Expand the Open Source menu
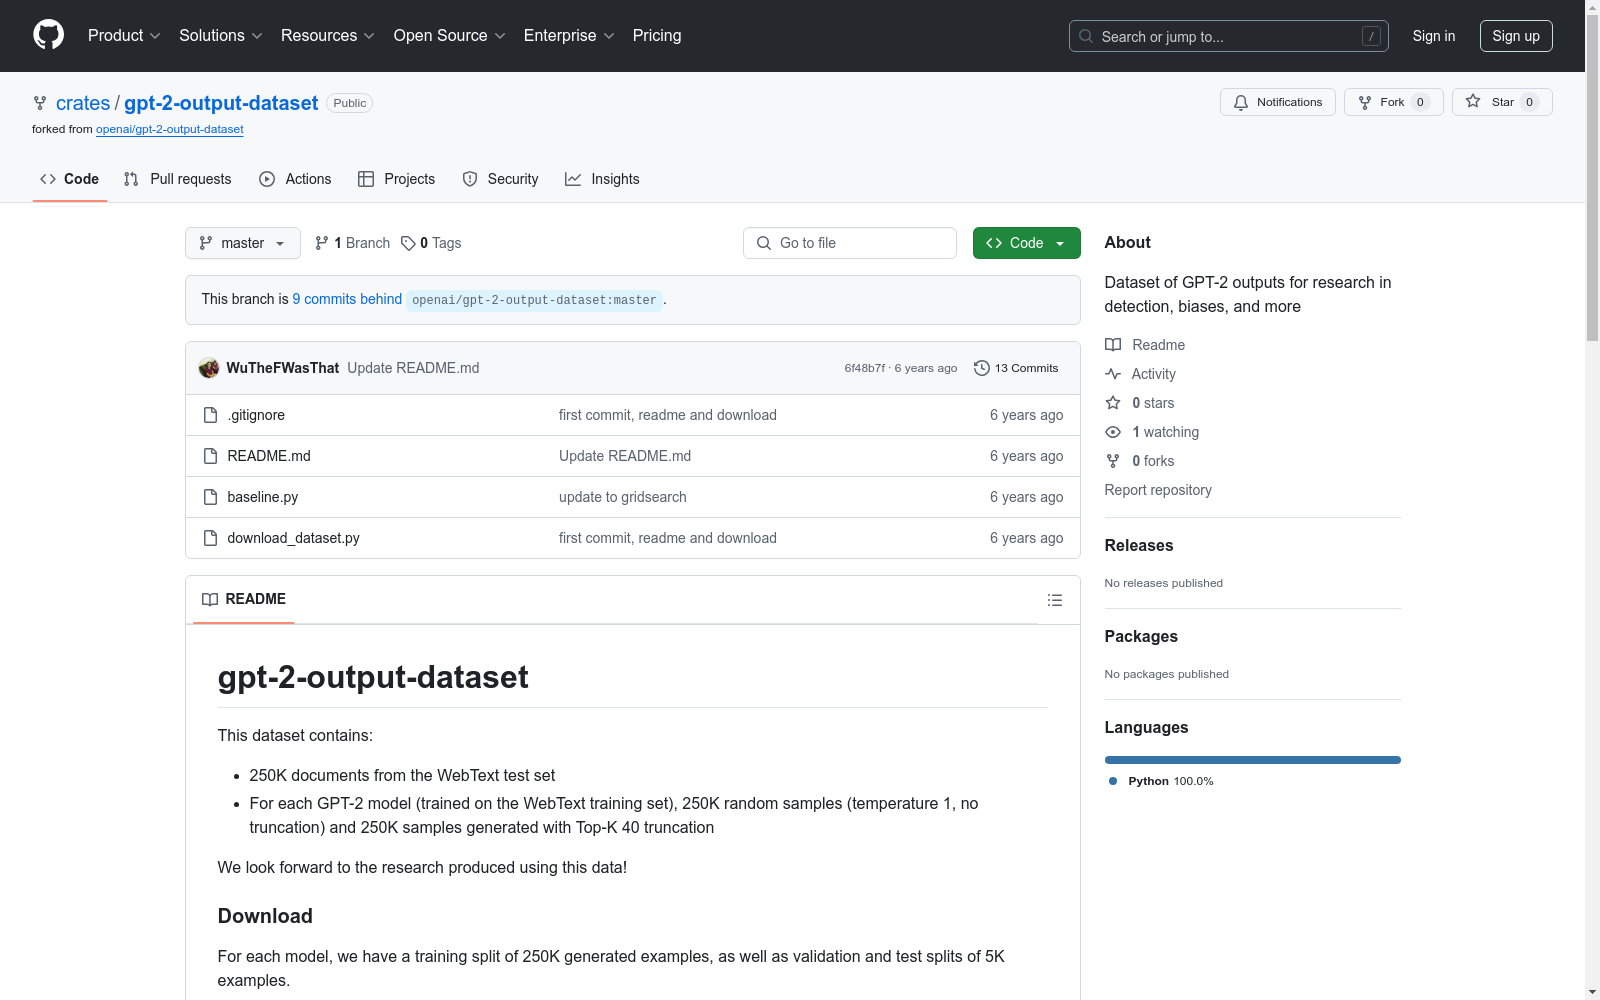The height and width of the screenshot is (1000, 1600). coord(450,36)
